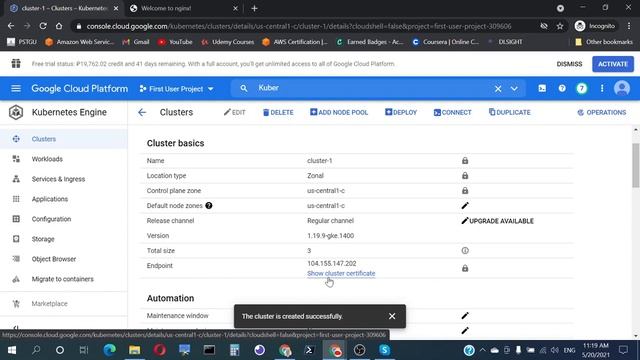
Task: Open the hamburger navigation menu
Action: pos(16,89)
